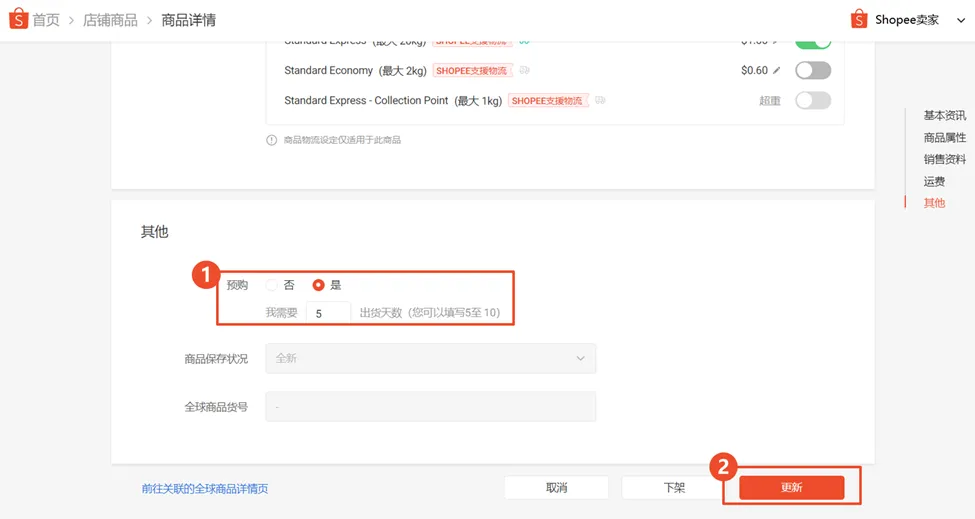Open the Shopee logo at top-left

pyautogui.click(x=19, y=19)
